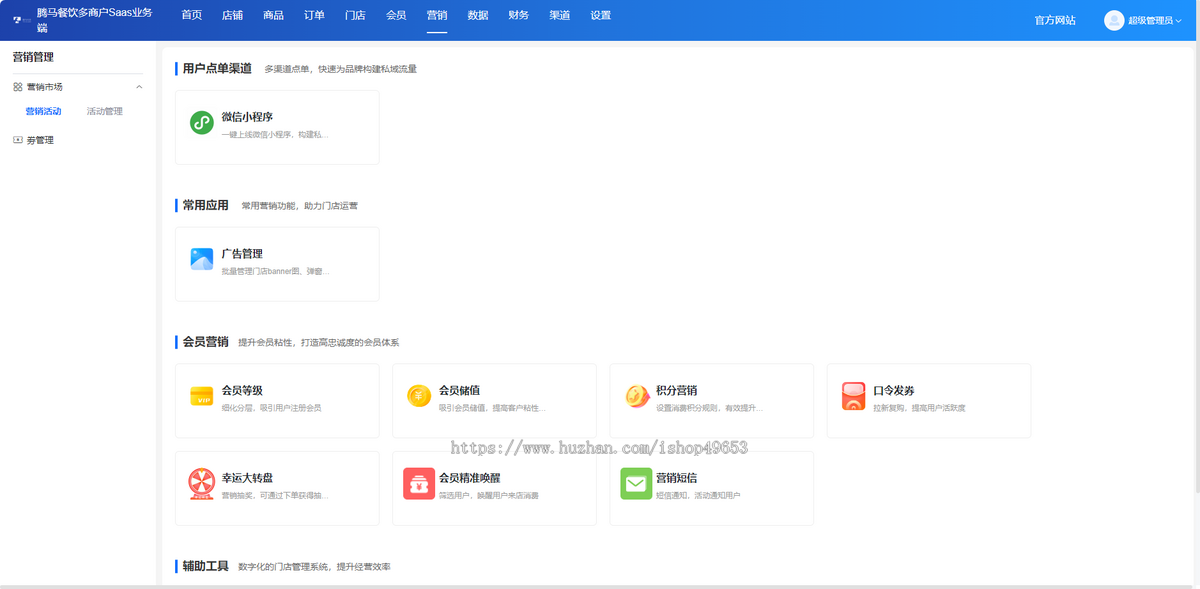Screen dimensions: 1200x589
Task: Click the 会员营销 section heading
Action: pyautogui.click(x=205, y=342)
